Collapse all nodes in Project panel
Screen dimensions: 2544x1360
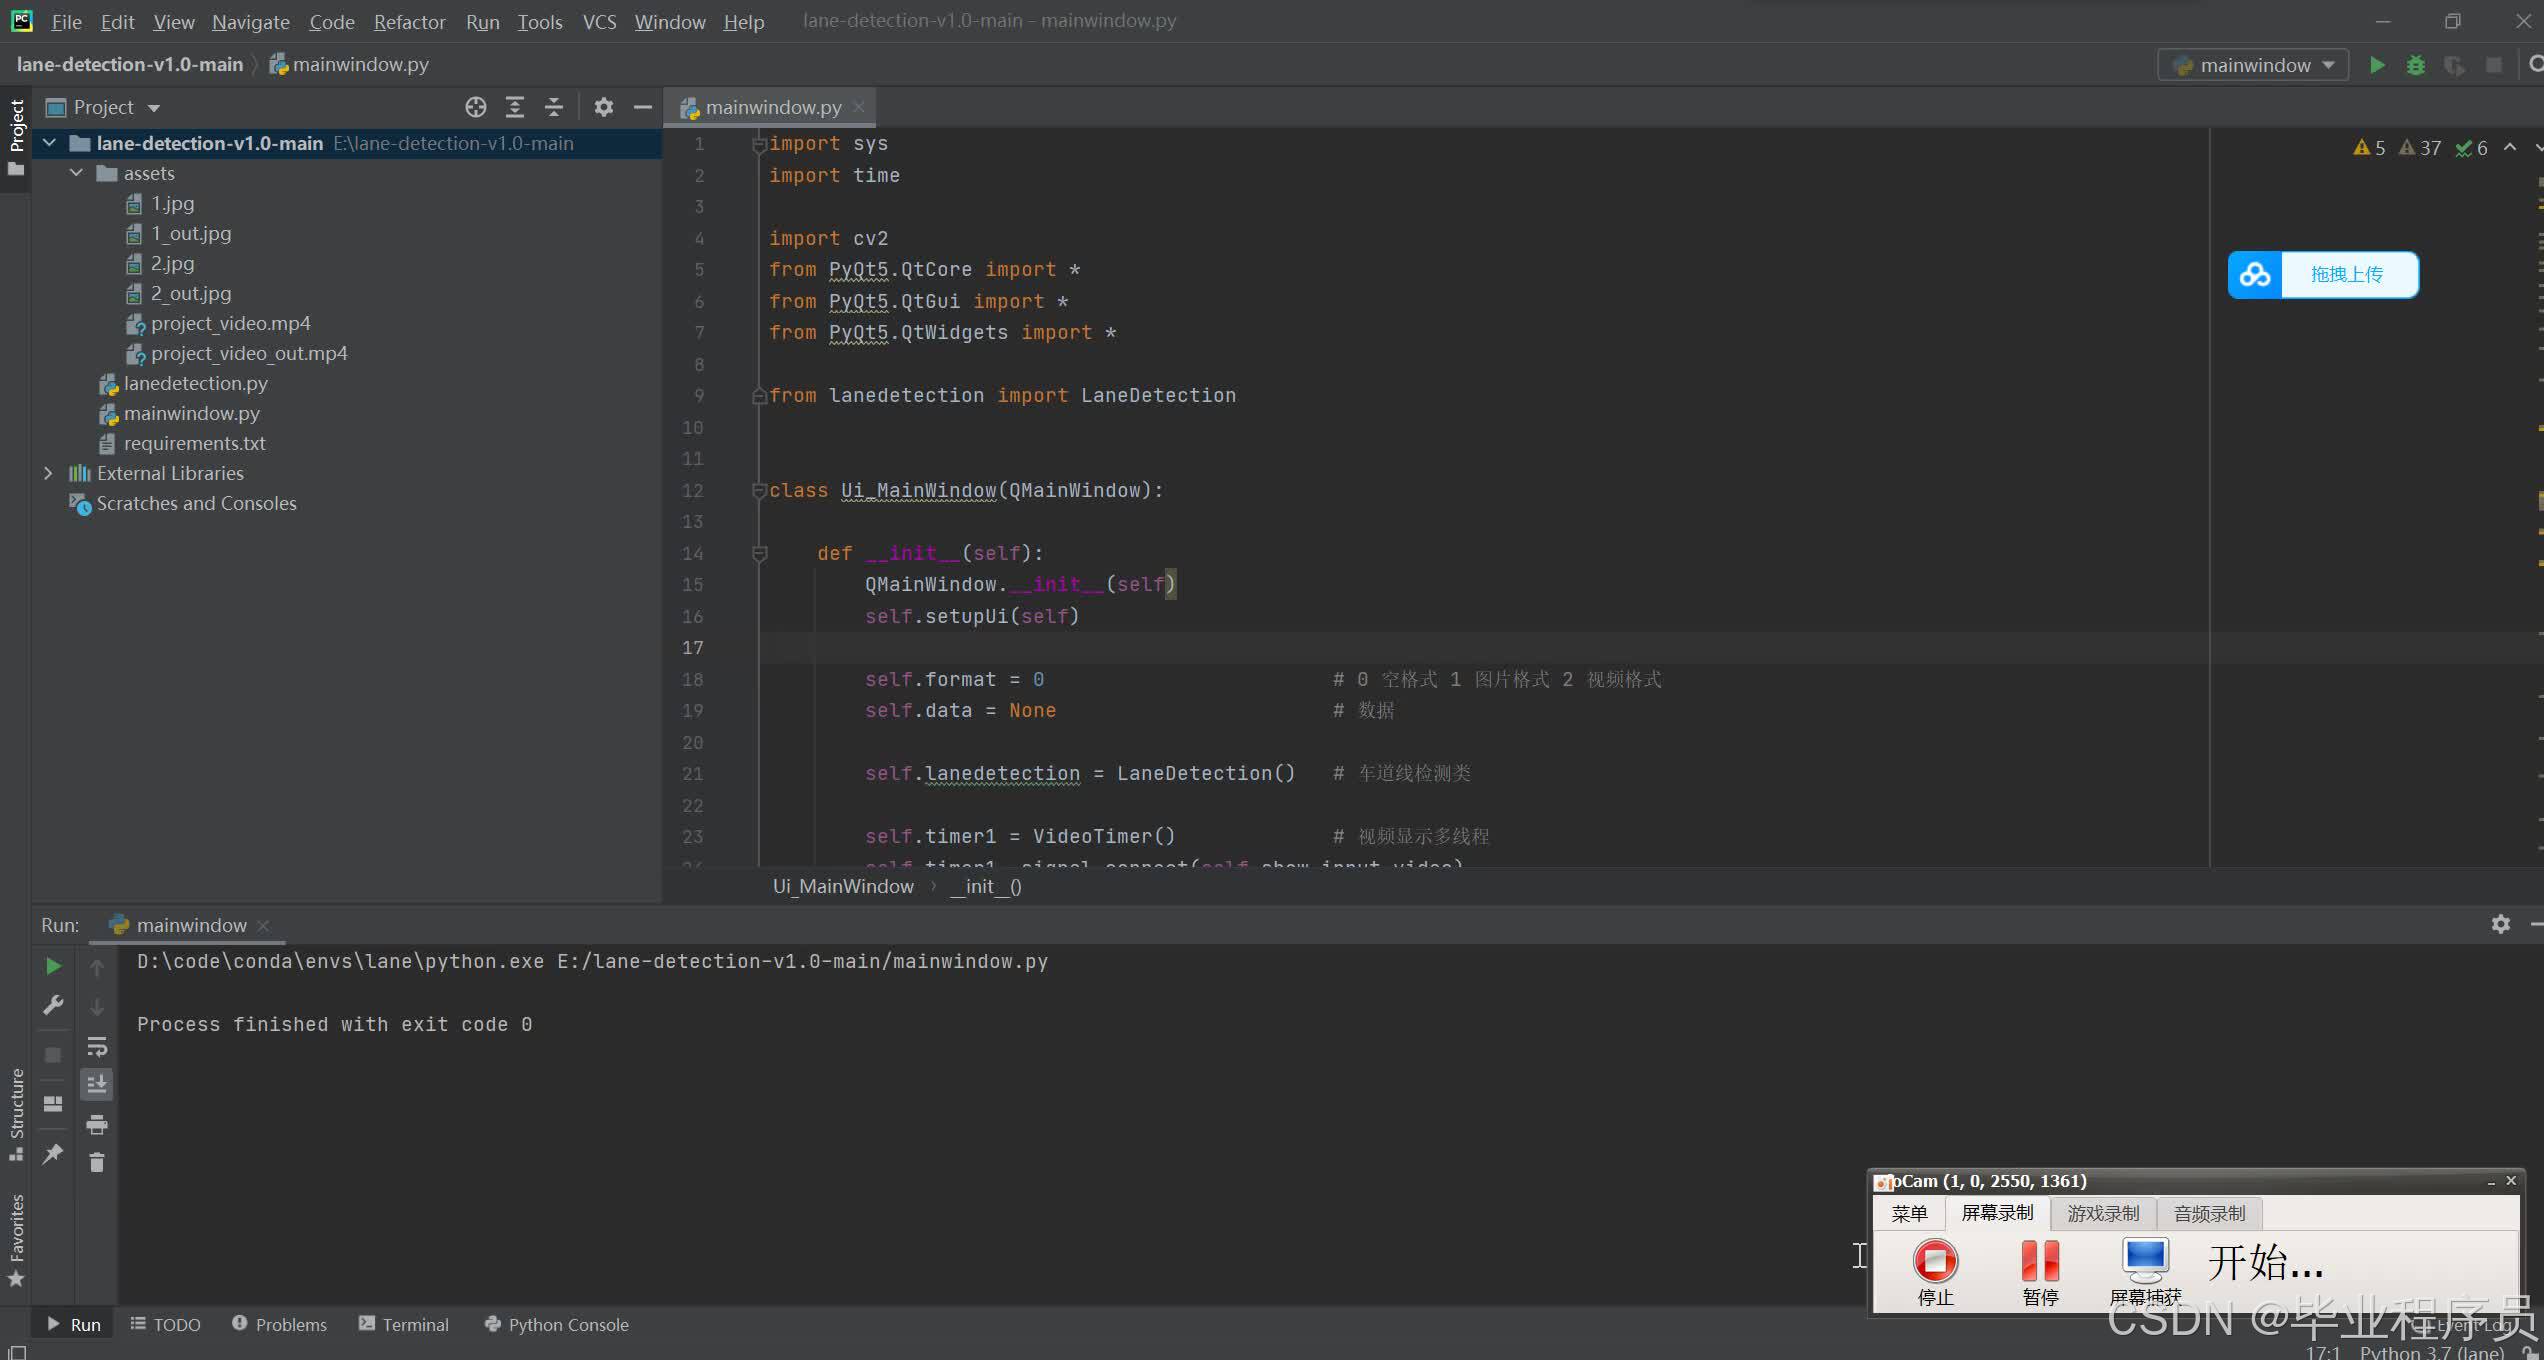click(554, 107)
